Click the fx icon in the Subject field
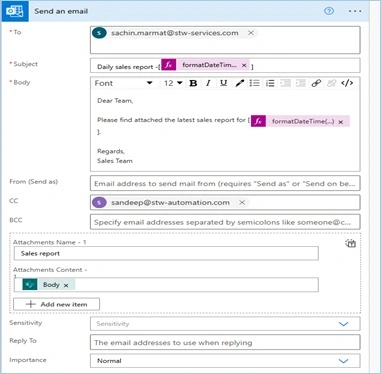The width and height of the screenshot is (381, 374). click(x=169, y=65)
